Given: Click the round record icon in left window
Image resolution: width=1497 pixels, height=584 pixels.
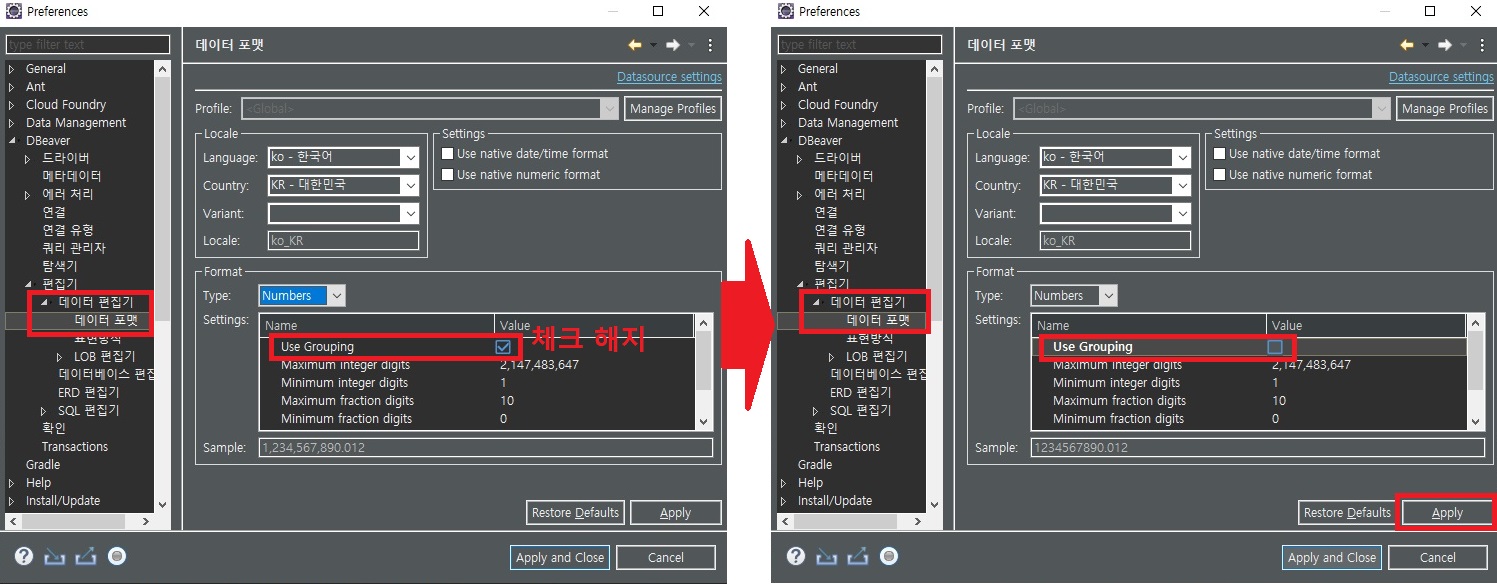Looking at the screenshot, I should (117, 556).
